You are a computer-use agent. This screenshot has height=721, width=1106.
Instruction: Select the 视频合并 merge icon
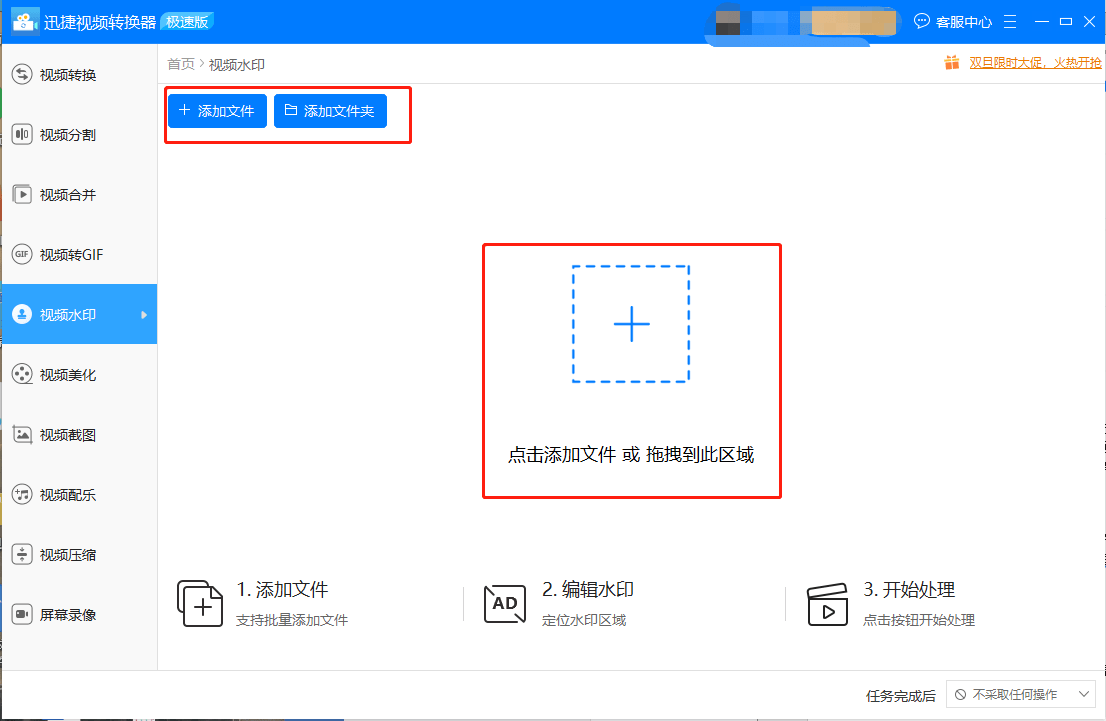click(22, 195)
